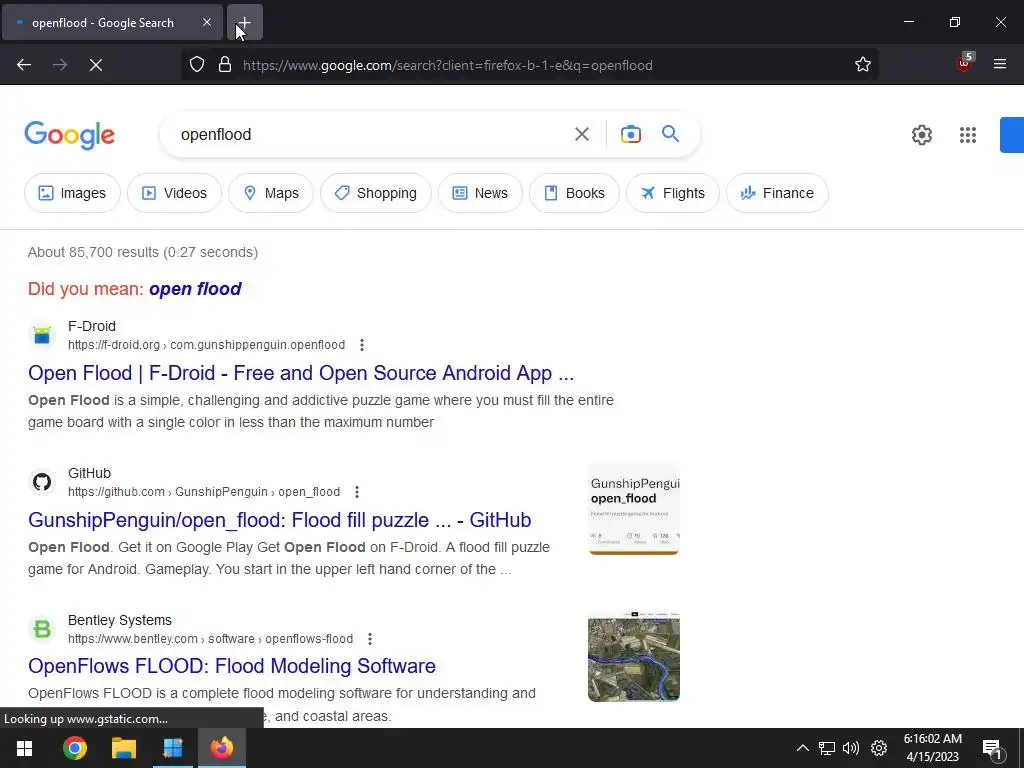Open a new tab with the plus button
Screen dimensions: 1024x768
pyautogui.click(x=244, y=22)
